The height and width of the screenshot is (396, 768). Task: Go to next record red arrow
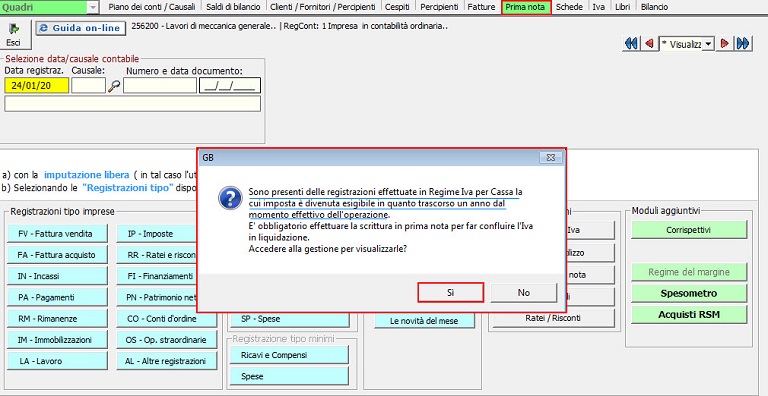(x=724, y=44)
